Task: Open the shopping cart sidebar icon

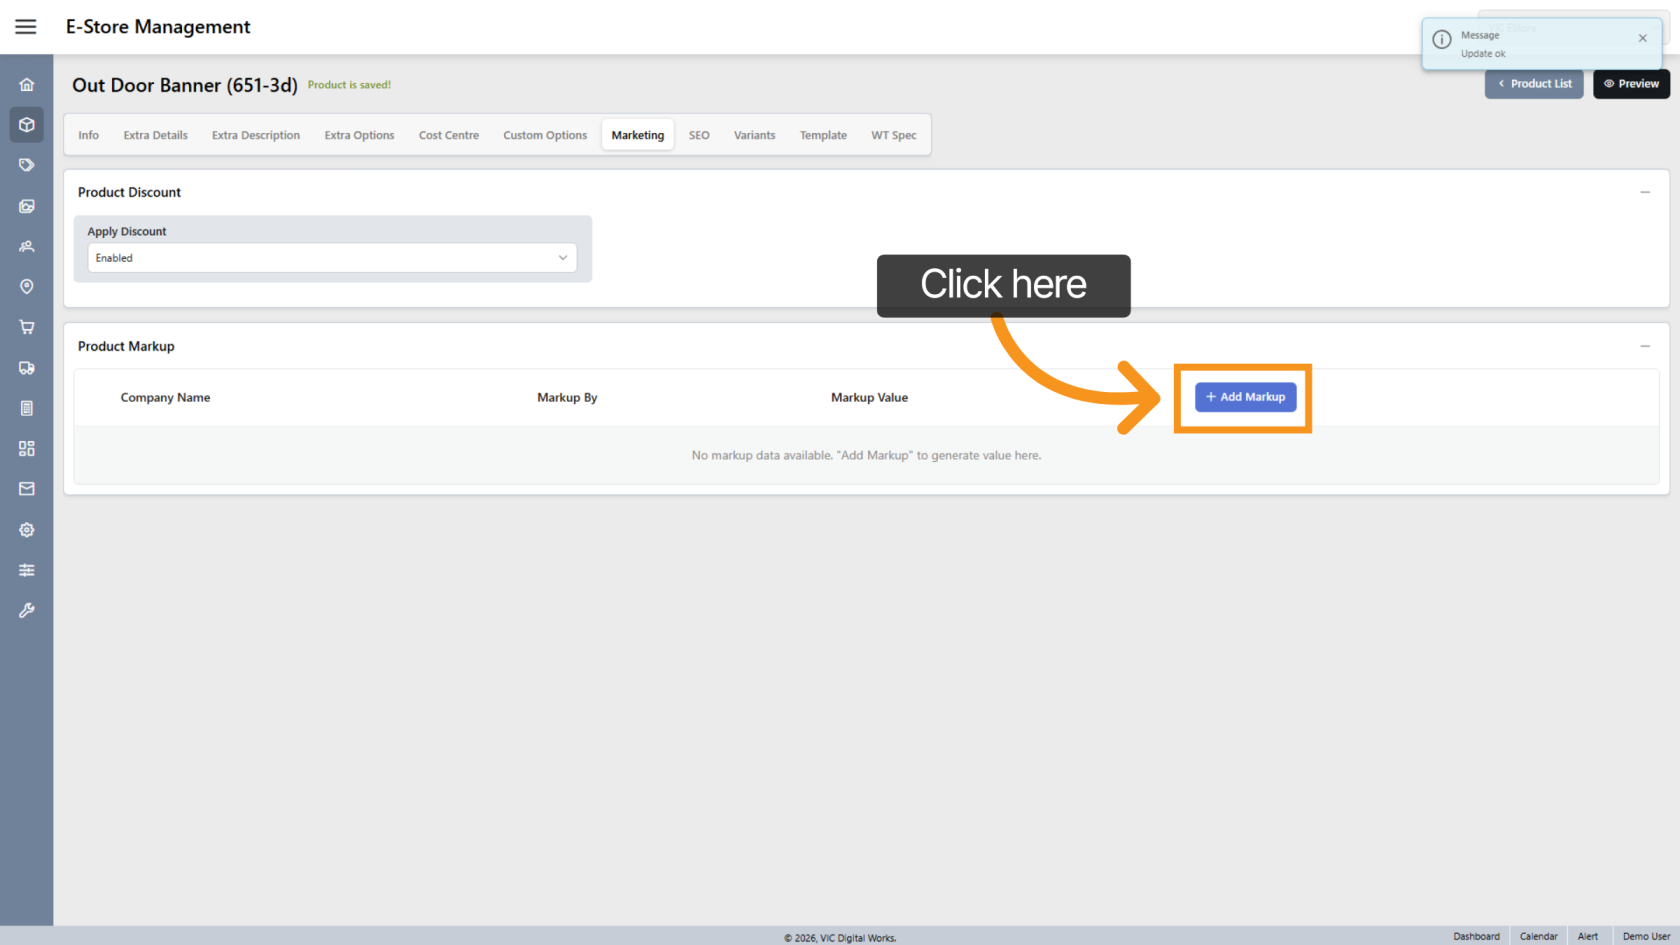Action: pos(27,327)
